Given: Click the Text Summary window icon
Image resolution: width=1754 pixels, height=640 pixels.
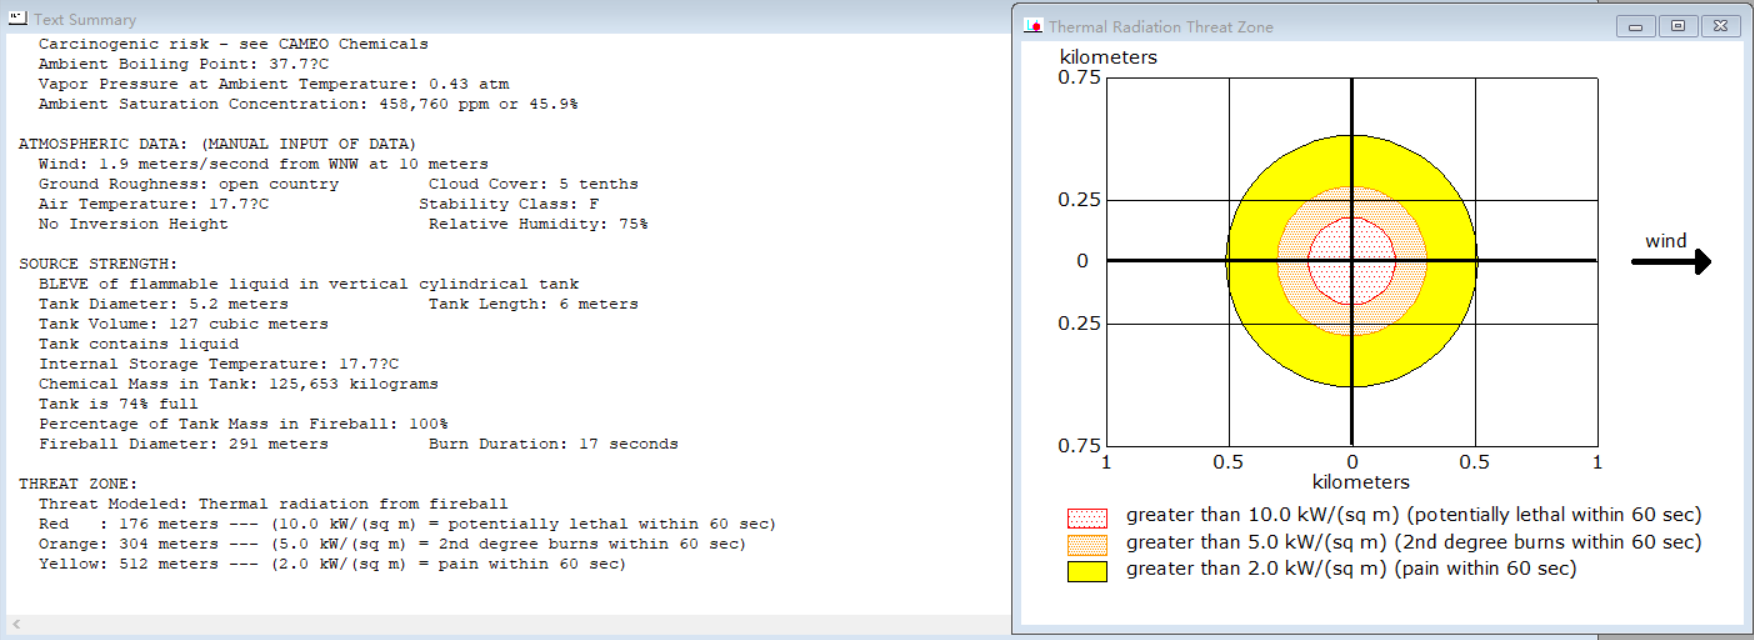Looking at the screenshot, I should (x=17, y=18).
